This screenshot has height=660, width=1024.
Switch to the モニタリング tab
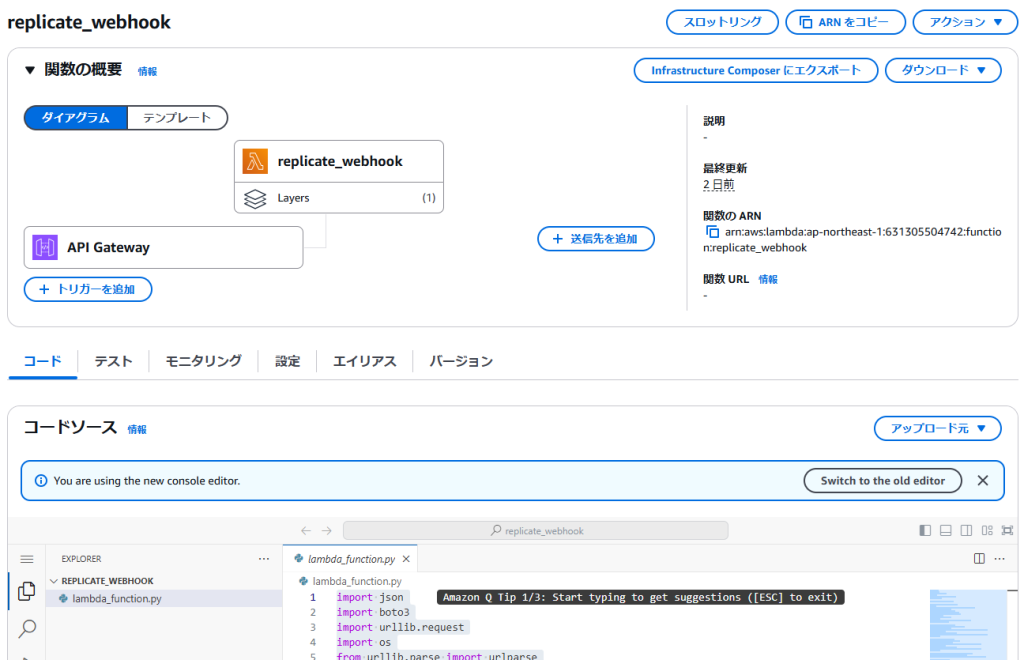click(203, 361)
